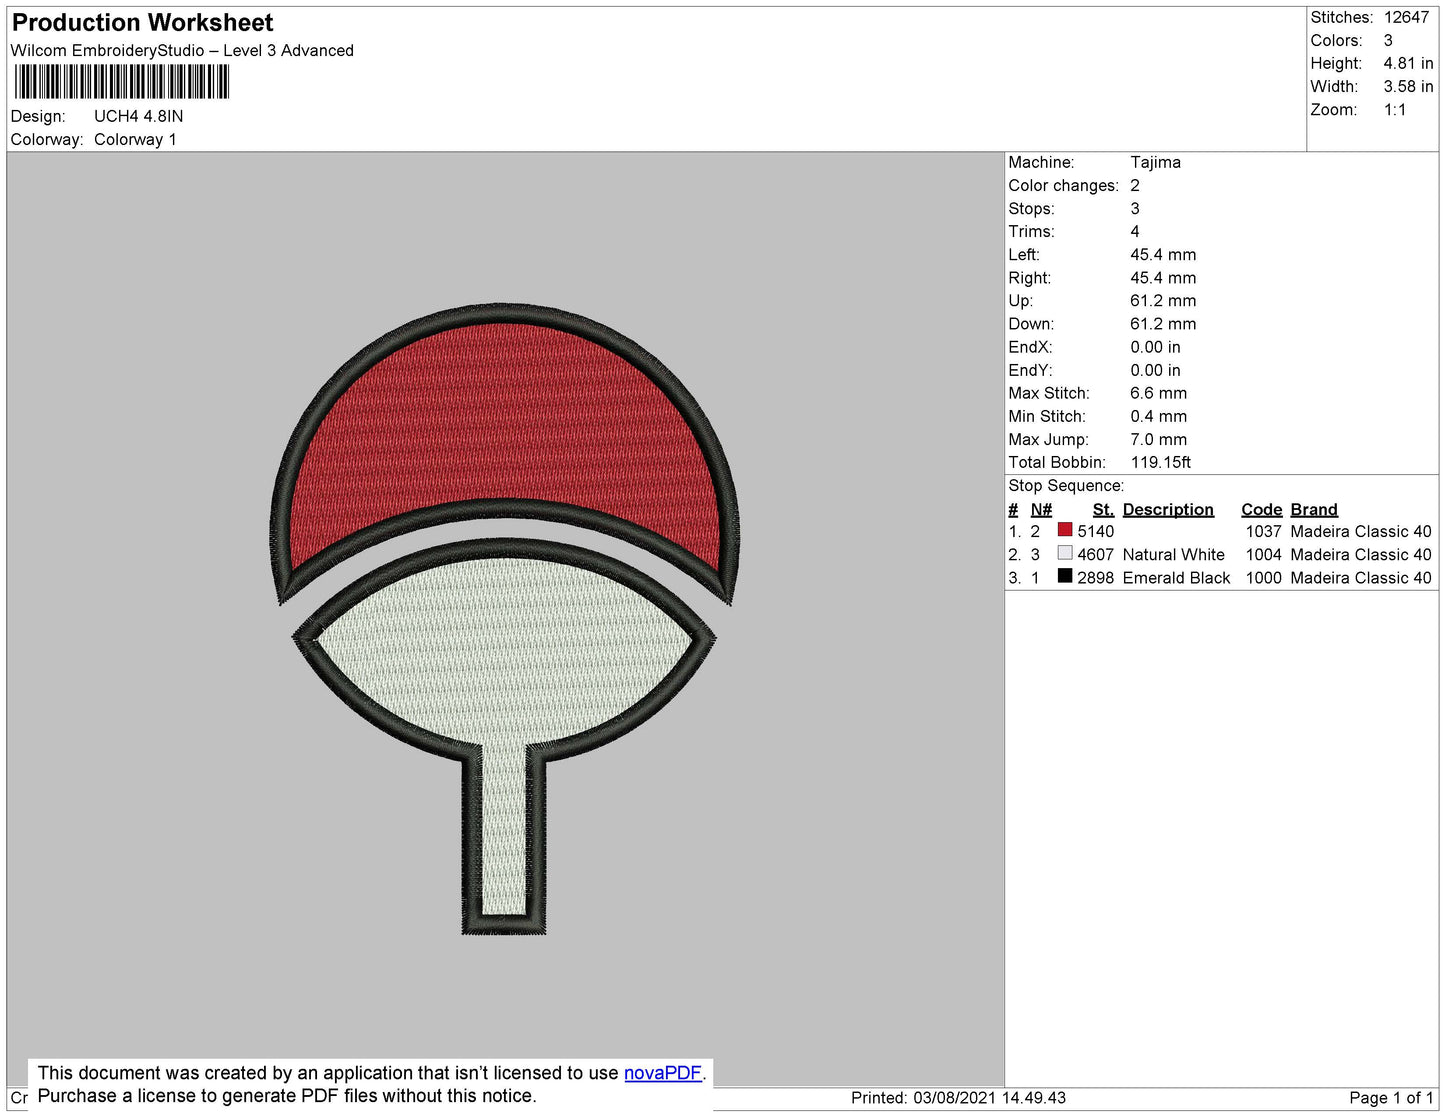Click thread code 1000

coord(1263,577)
